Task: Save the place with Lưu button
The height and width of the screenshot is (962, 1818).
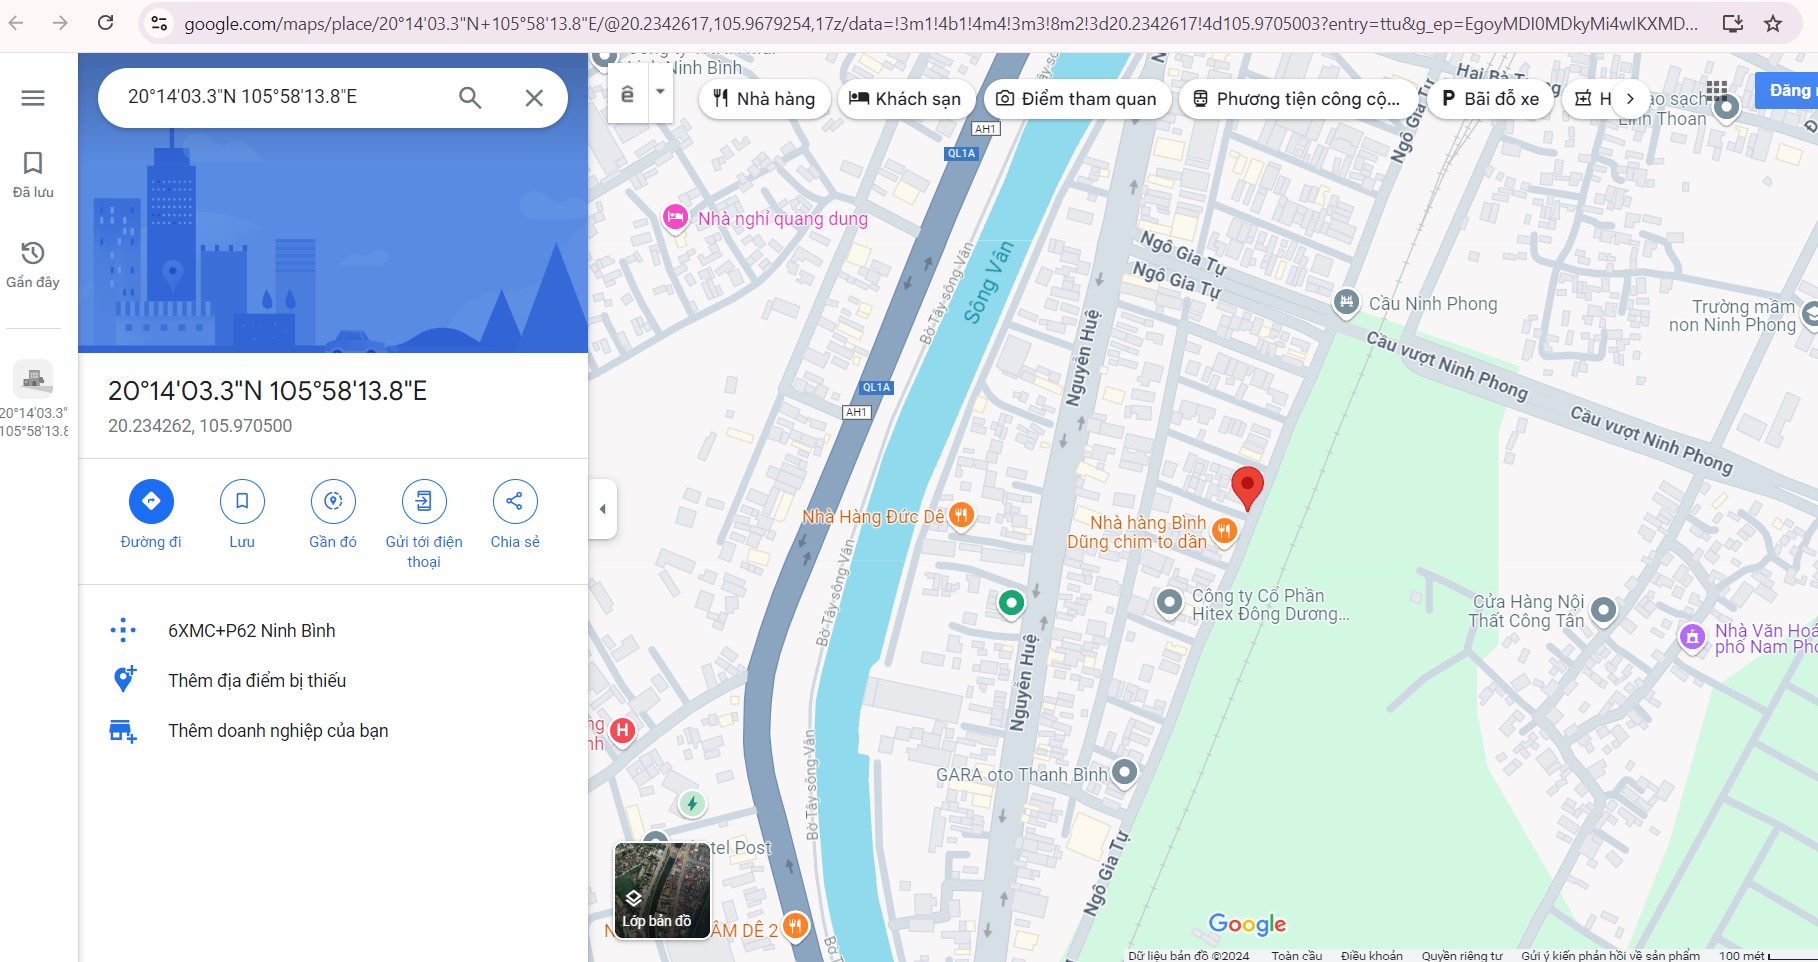Action: click(242, 515)
